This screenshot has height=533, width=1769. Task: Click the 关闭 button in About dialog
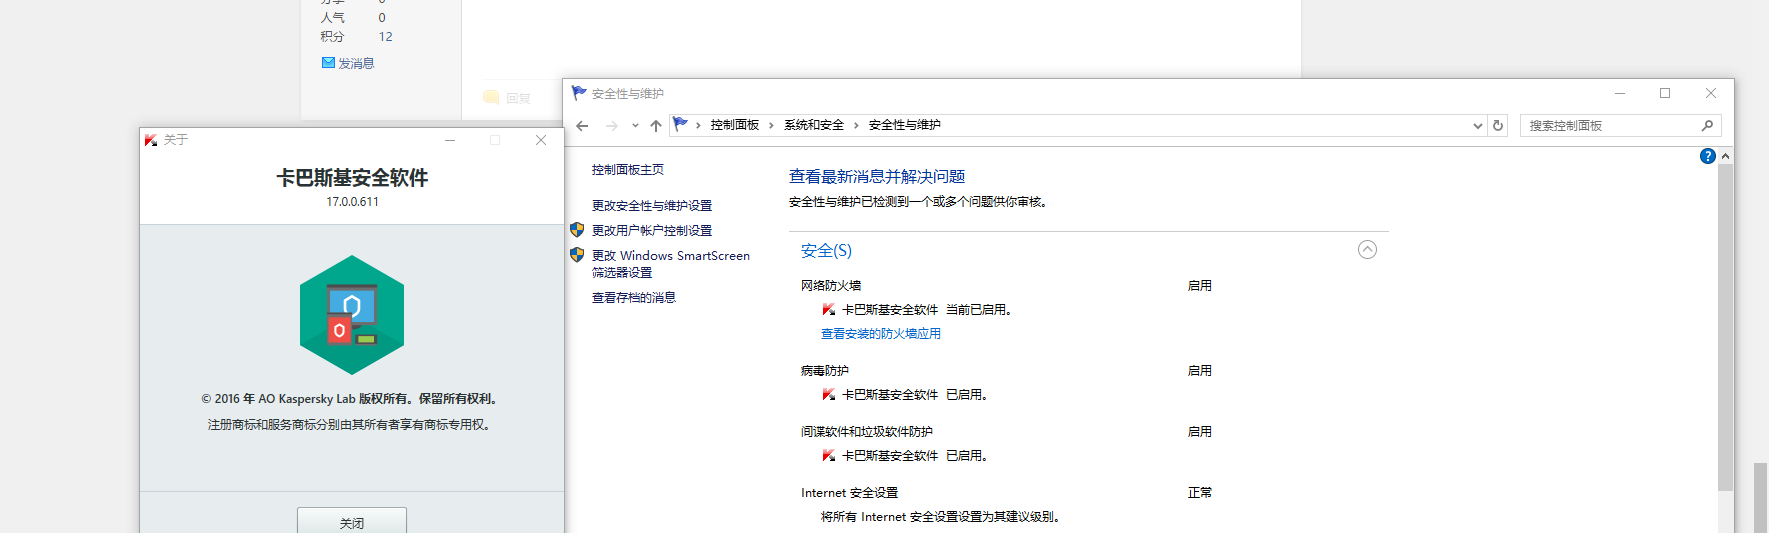(352, 521)
